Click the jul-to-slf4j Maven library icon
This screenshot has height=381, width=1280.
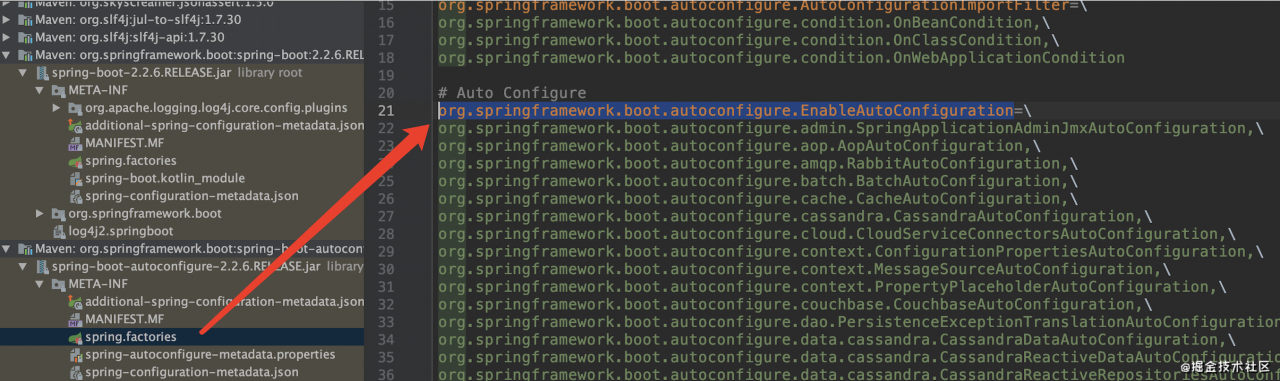click(26, 20)
